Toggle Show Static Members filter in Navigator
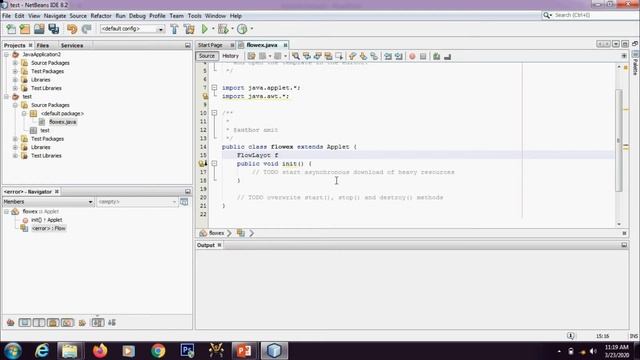 [39, 322]
